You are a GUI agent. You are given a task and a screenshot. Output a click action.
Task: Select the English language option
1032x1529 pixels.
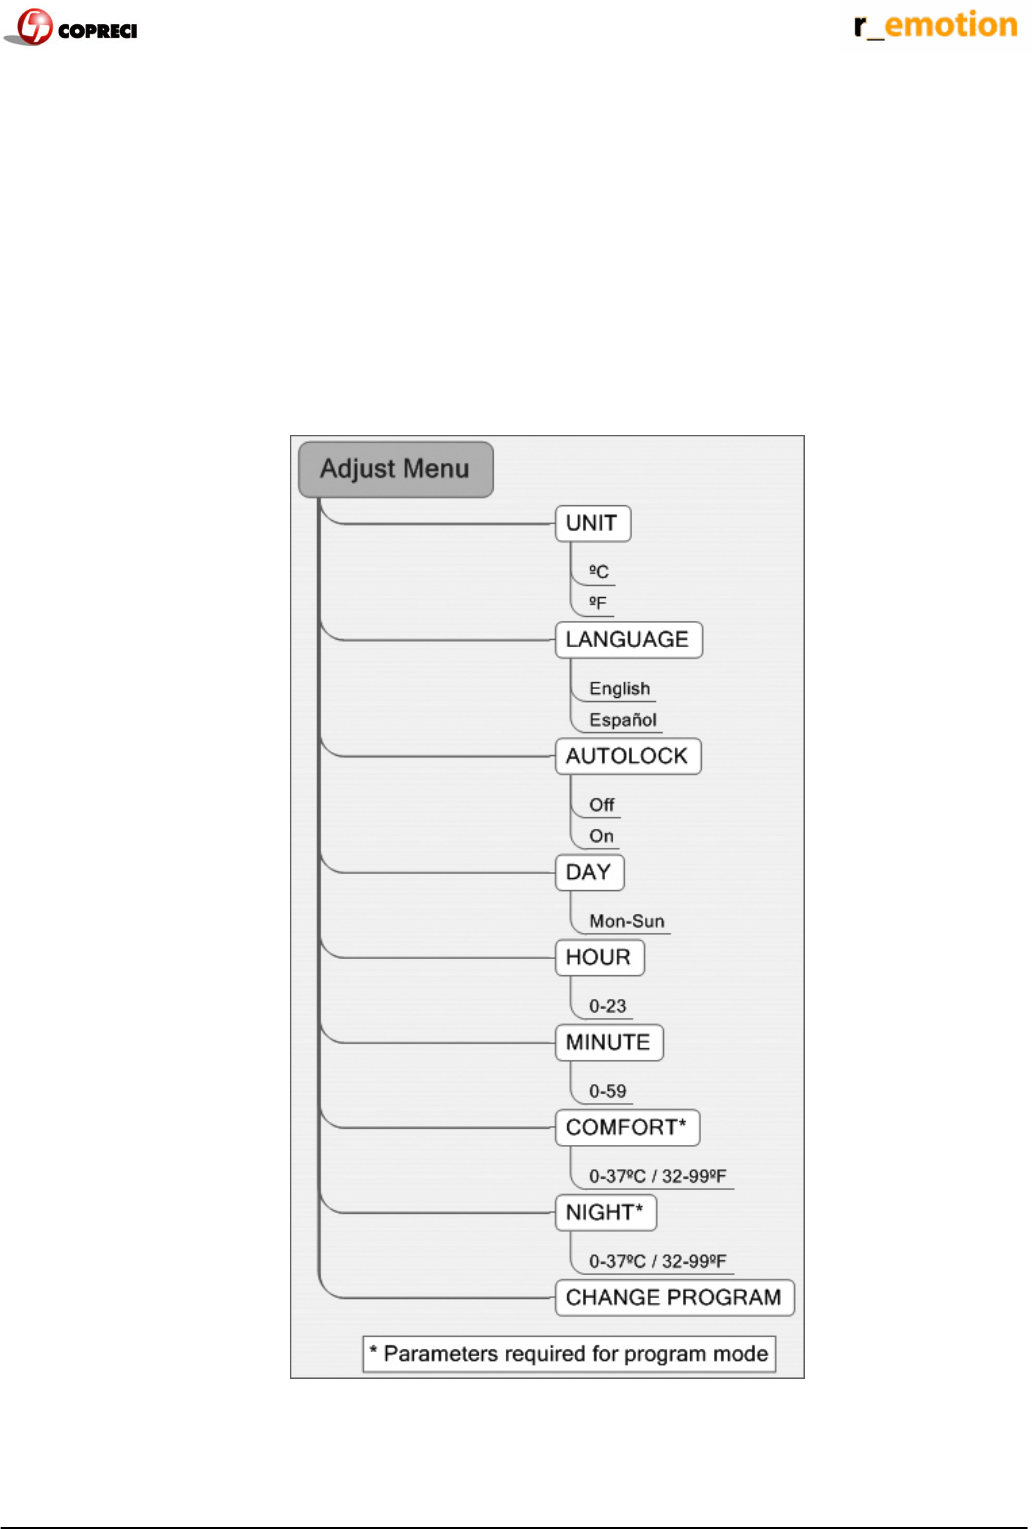(619, 689)
